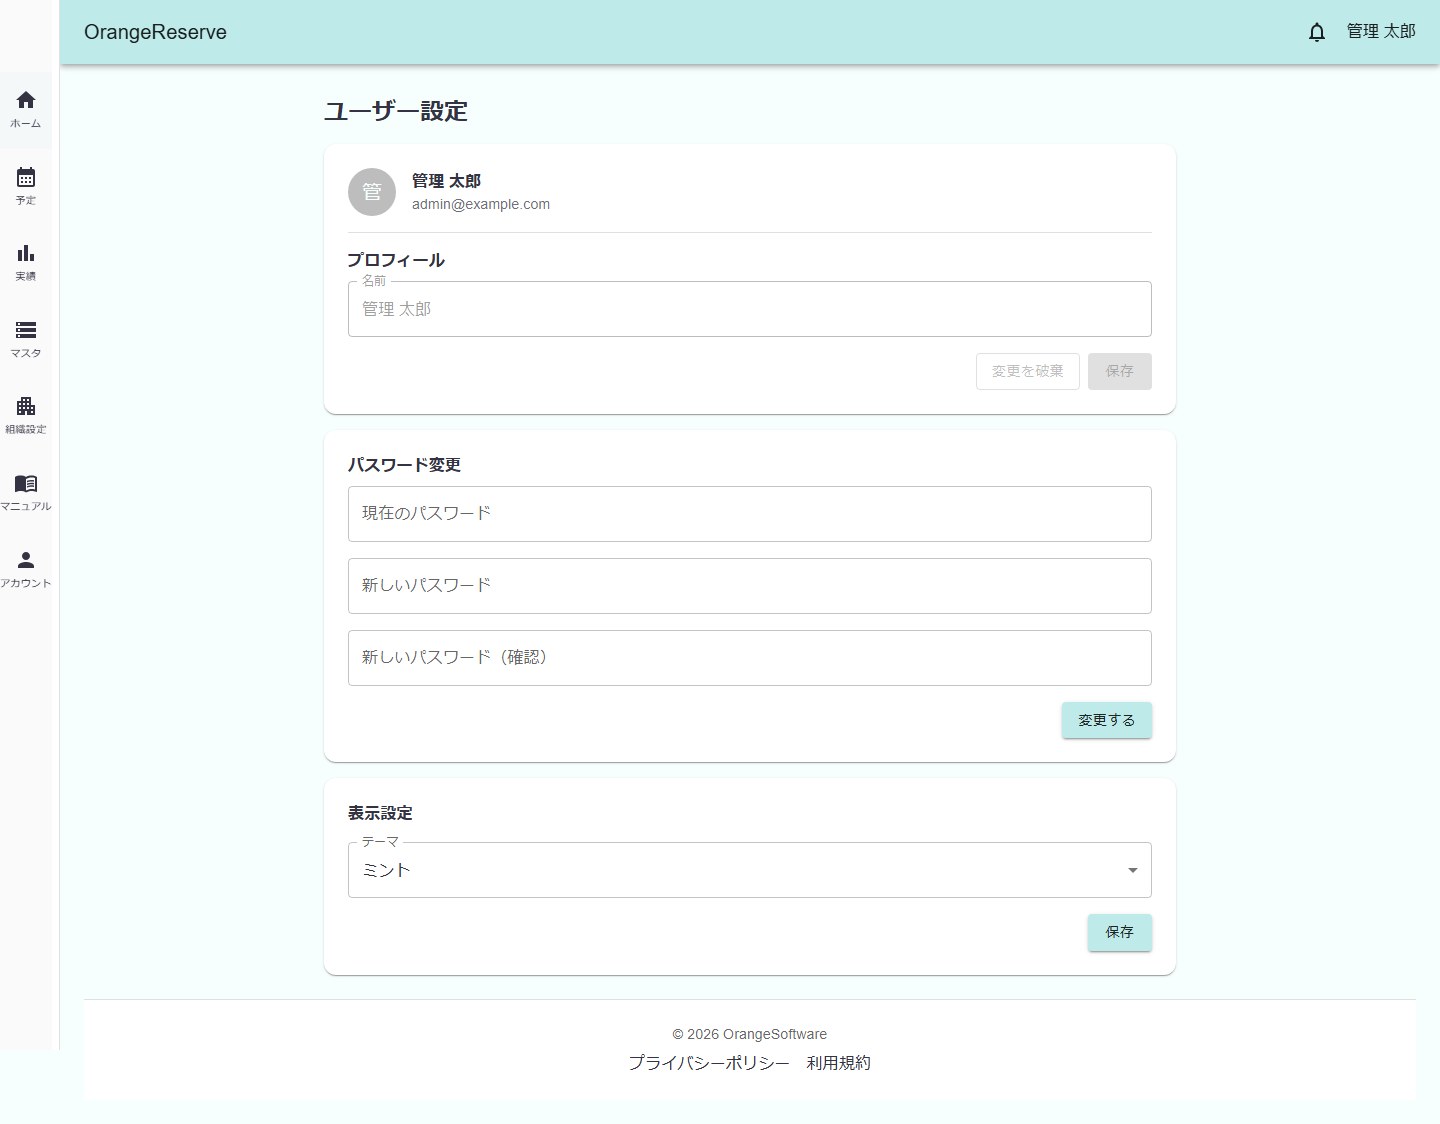
Task: Click the OrangeReserve logo text
Action: pos(155,32)
